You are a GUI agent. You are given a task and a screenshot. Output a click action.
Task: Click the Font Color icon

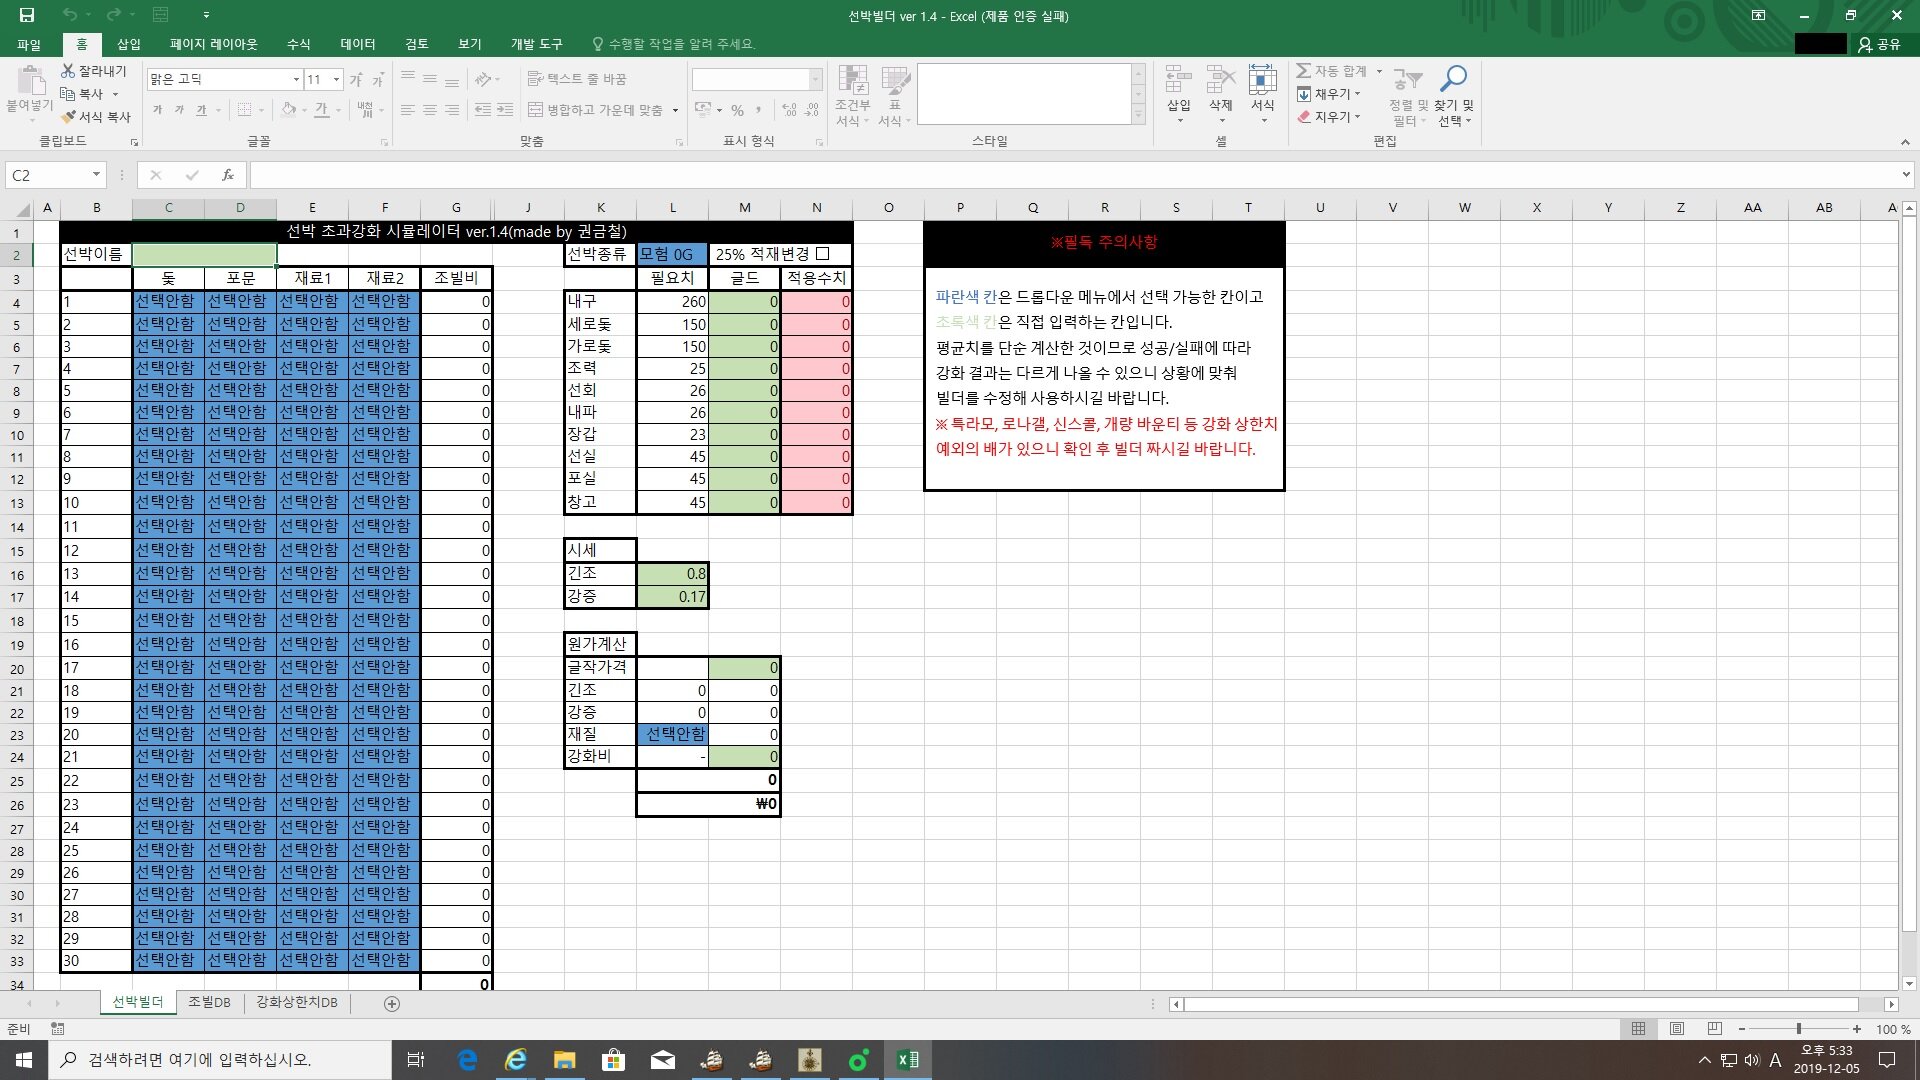[x=322, y=110]
